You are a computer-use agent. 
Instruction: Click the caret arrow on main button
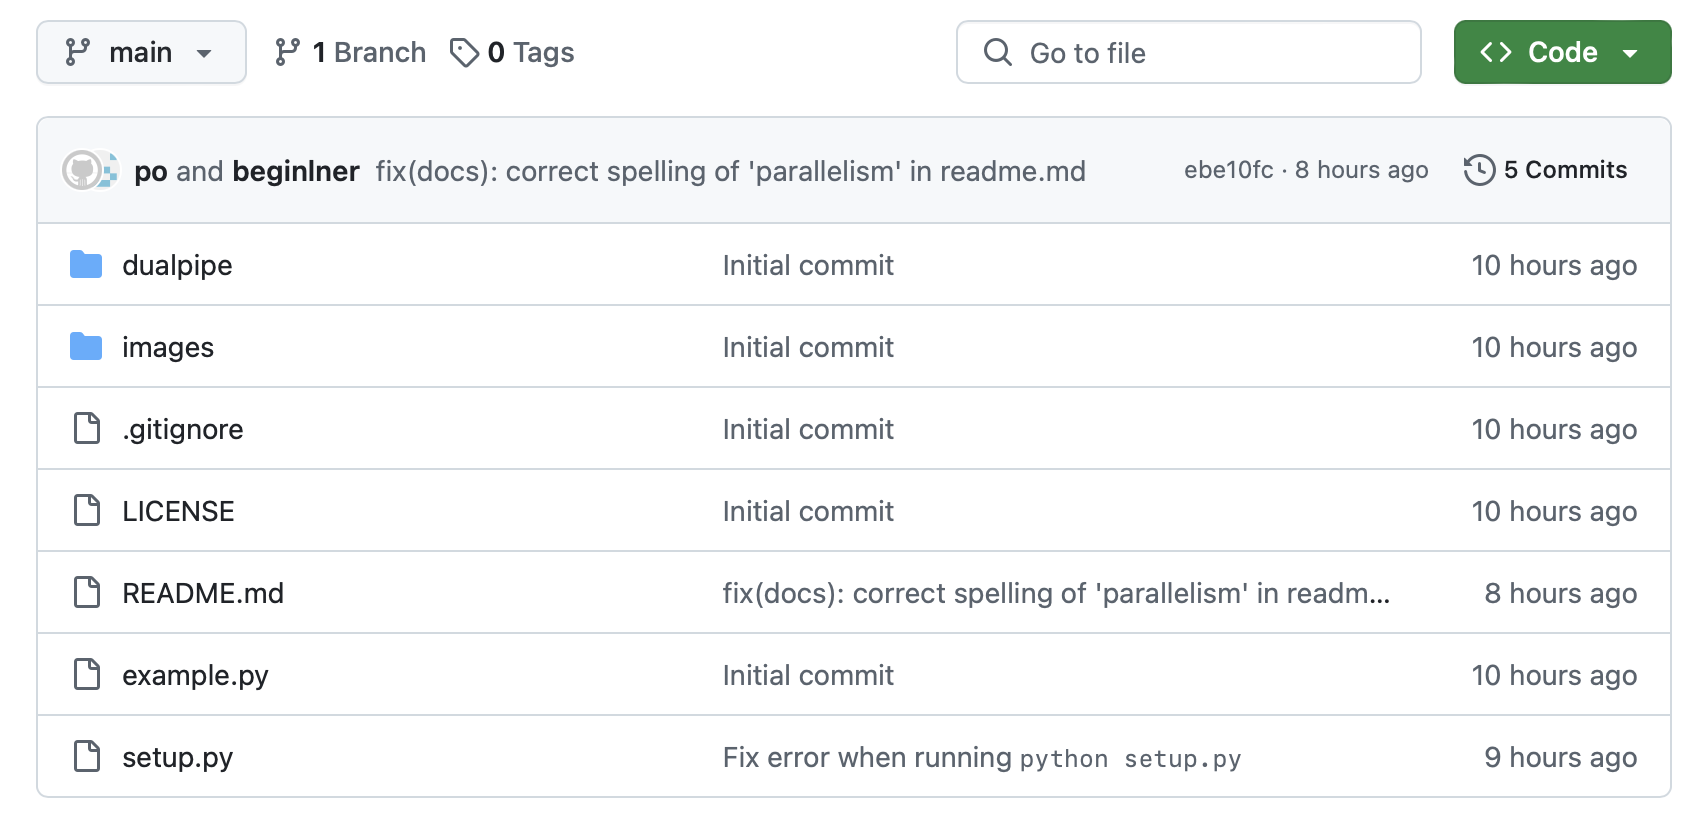tap(204, 53)
